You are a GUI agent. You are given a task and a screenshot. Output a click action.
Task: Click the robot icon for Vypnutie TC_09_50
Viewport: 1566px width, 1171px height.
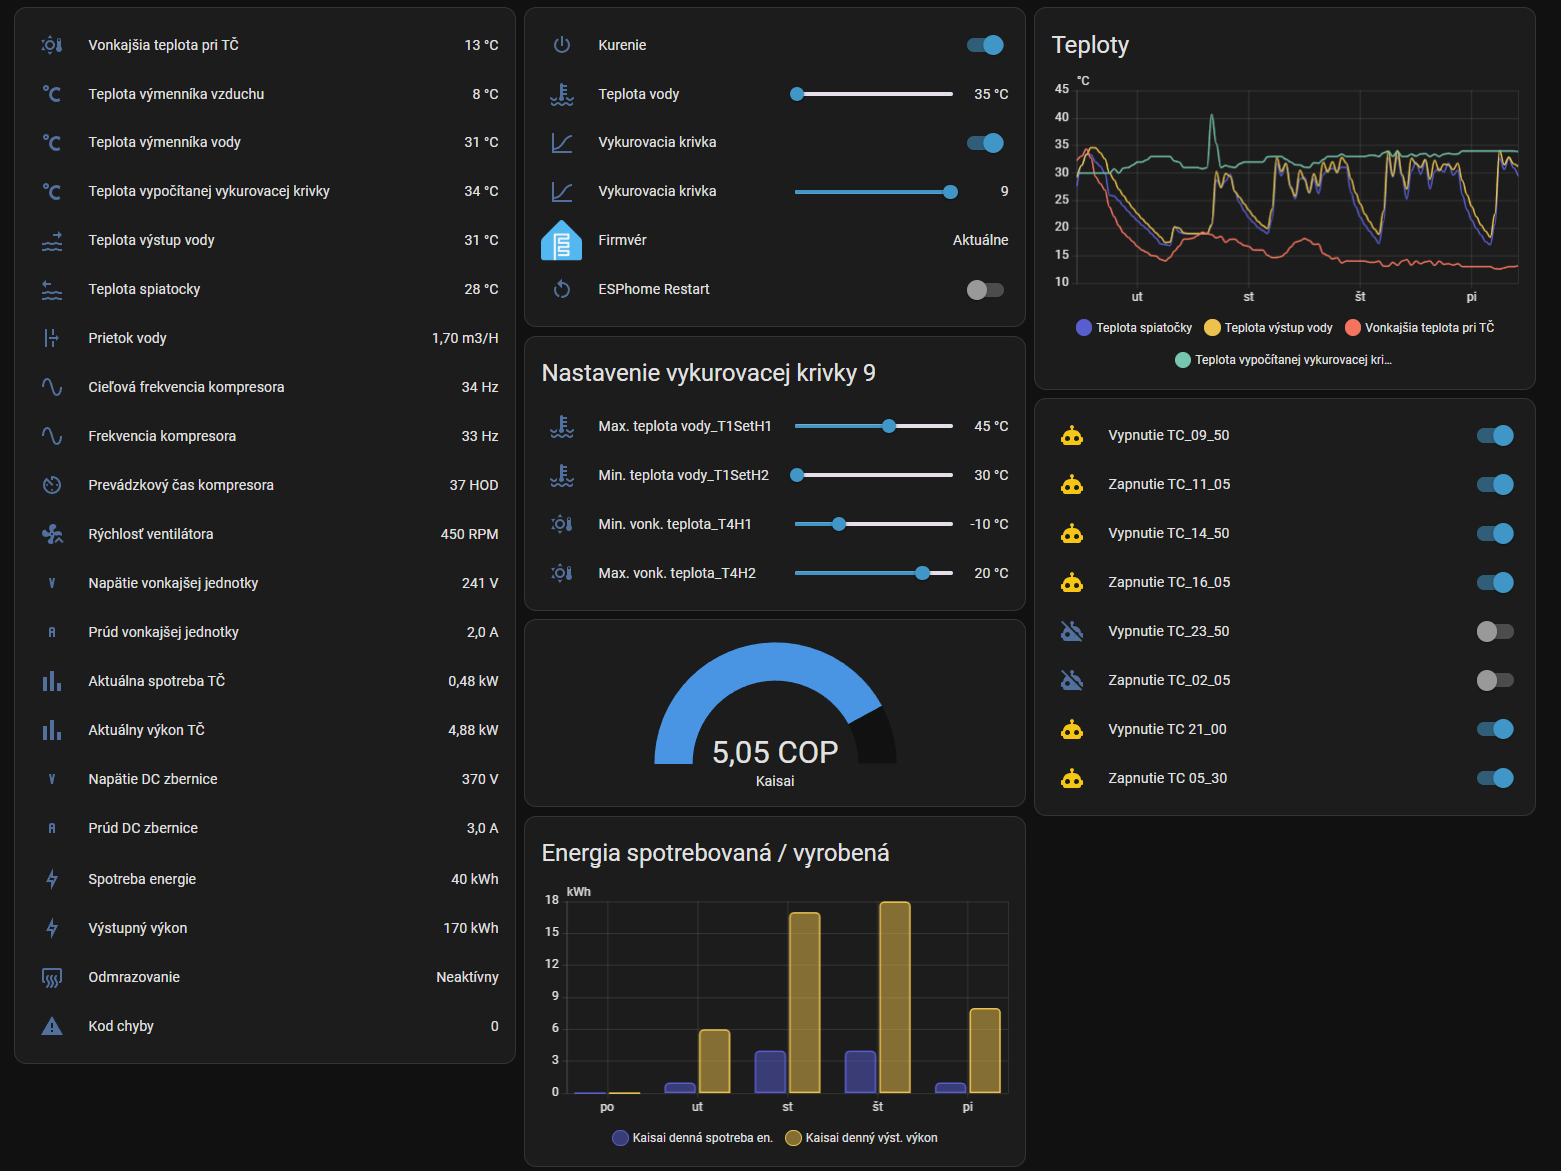click(1072, 436)
